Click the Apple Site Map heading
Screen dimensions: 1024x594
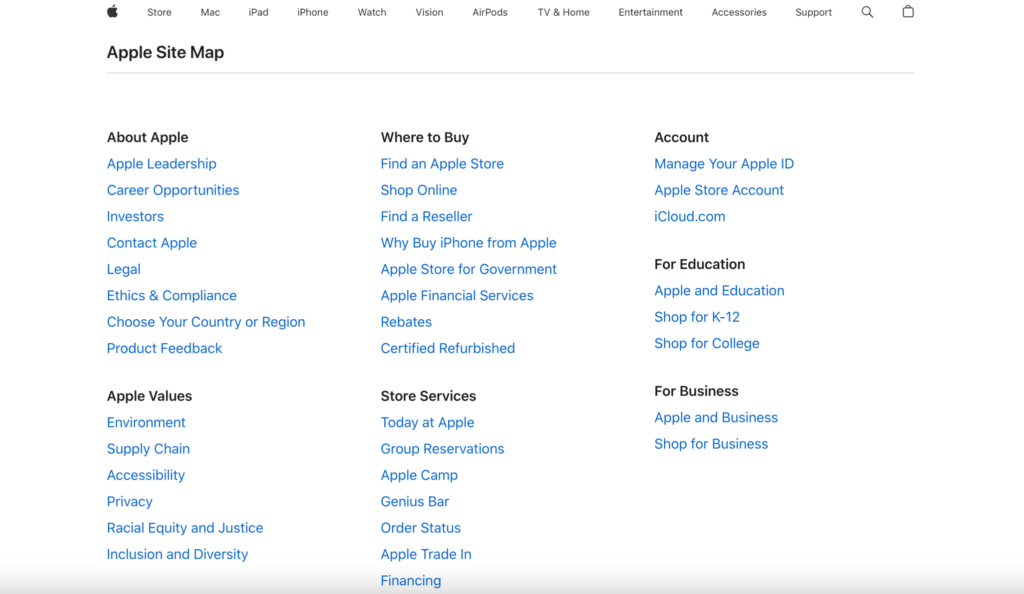tap(165, 52)
